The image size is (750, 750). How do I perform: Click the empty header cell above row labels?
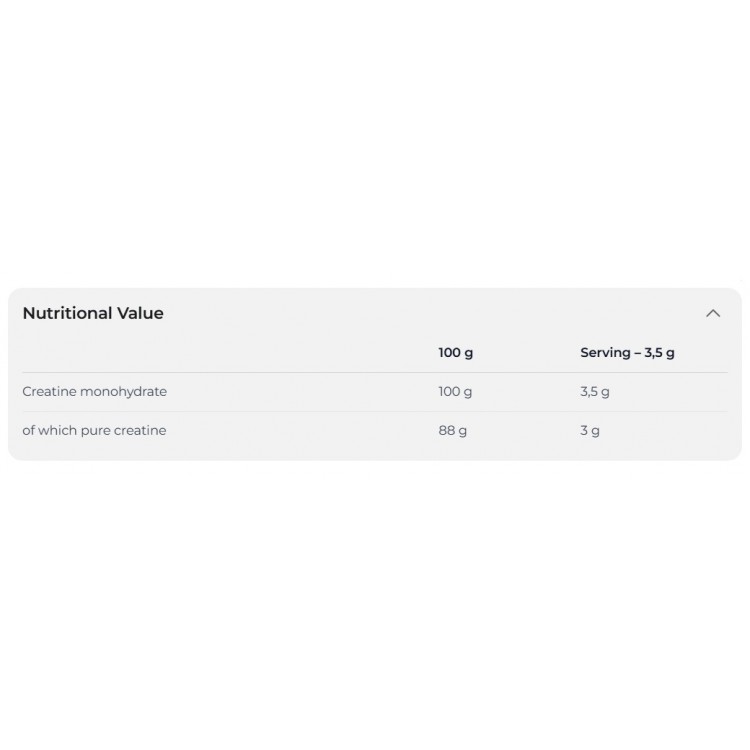click(x=200, y=352)
